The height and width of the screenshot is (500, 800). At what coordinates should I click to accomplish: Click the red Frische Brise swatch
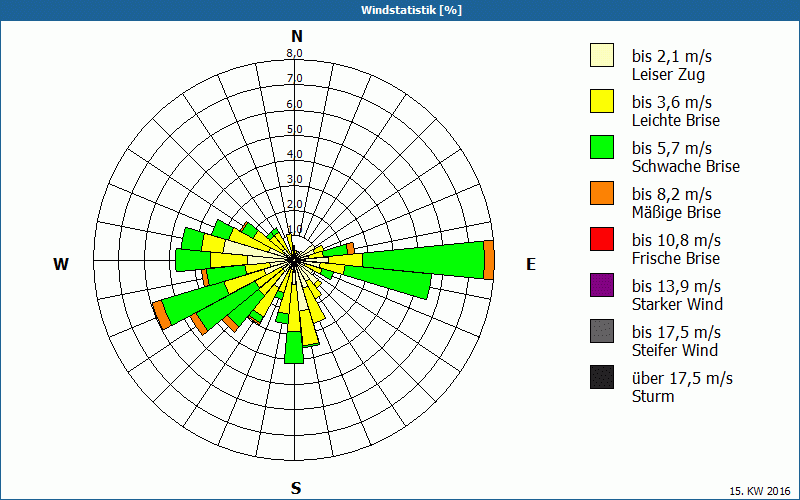(x=602, y=239)
